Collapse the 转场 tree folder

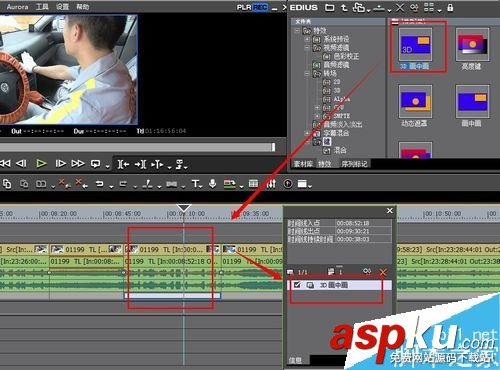pos(307,73)
